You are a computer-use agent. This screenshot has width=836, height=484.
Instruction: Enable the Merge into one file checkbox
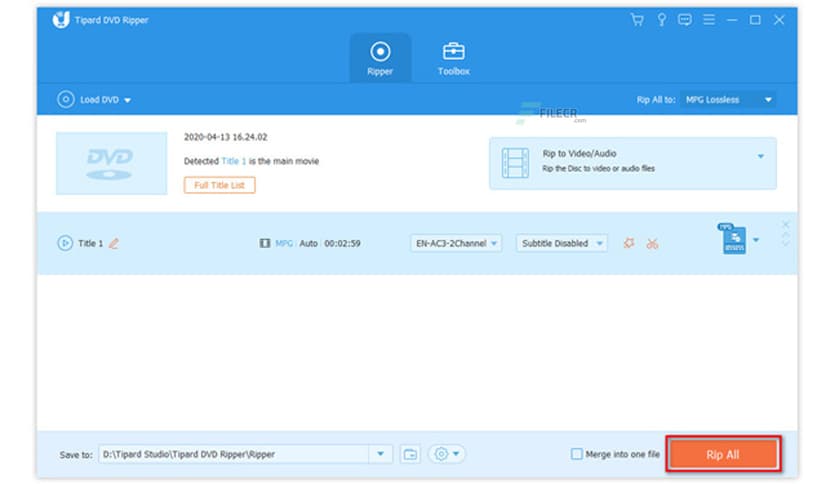tap(576, 454)
